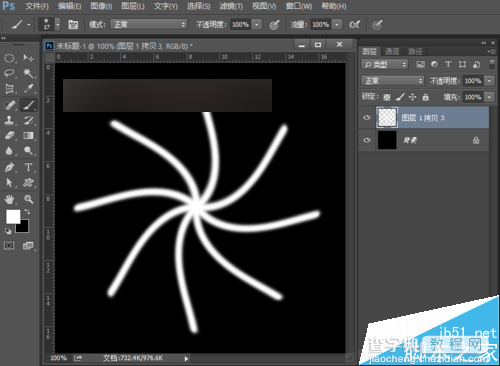The height and width of the screenshot is (366, 500).
Task: Switch to the 路径 tab
Action: [x=415, y=51]
